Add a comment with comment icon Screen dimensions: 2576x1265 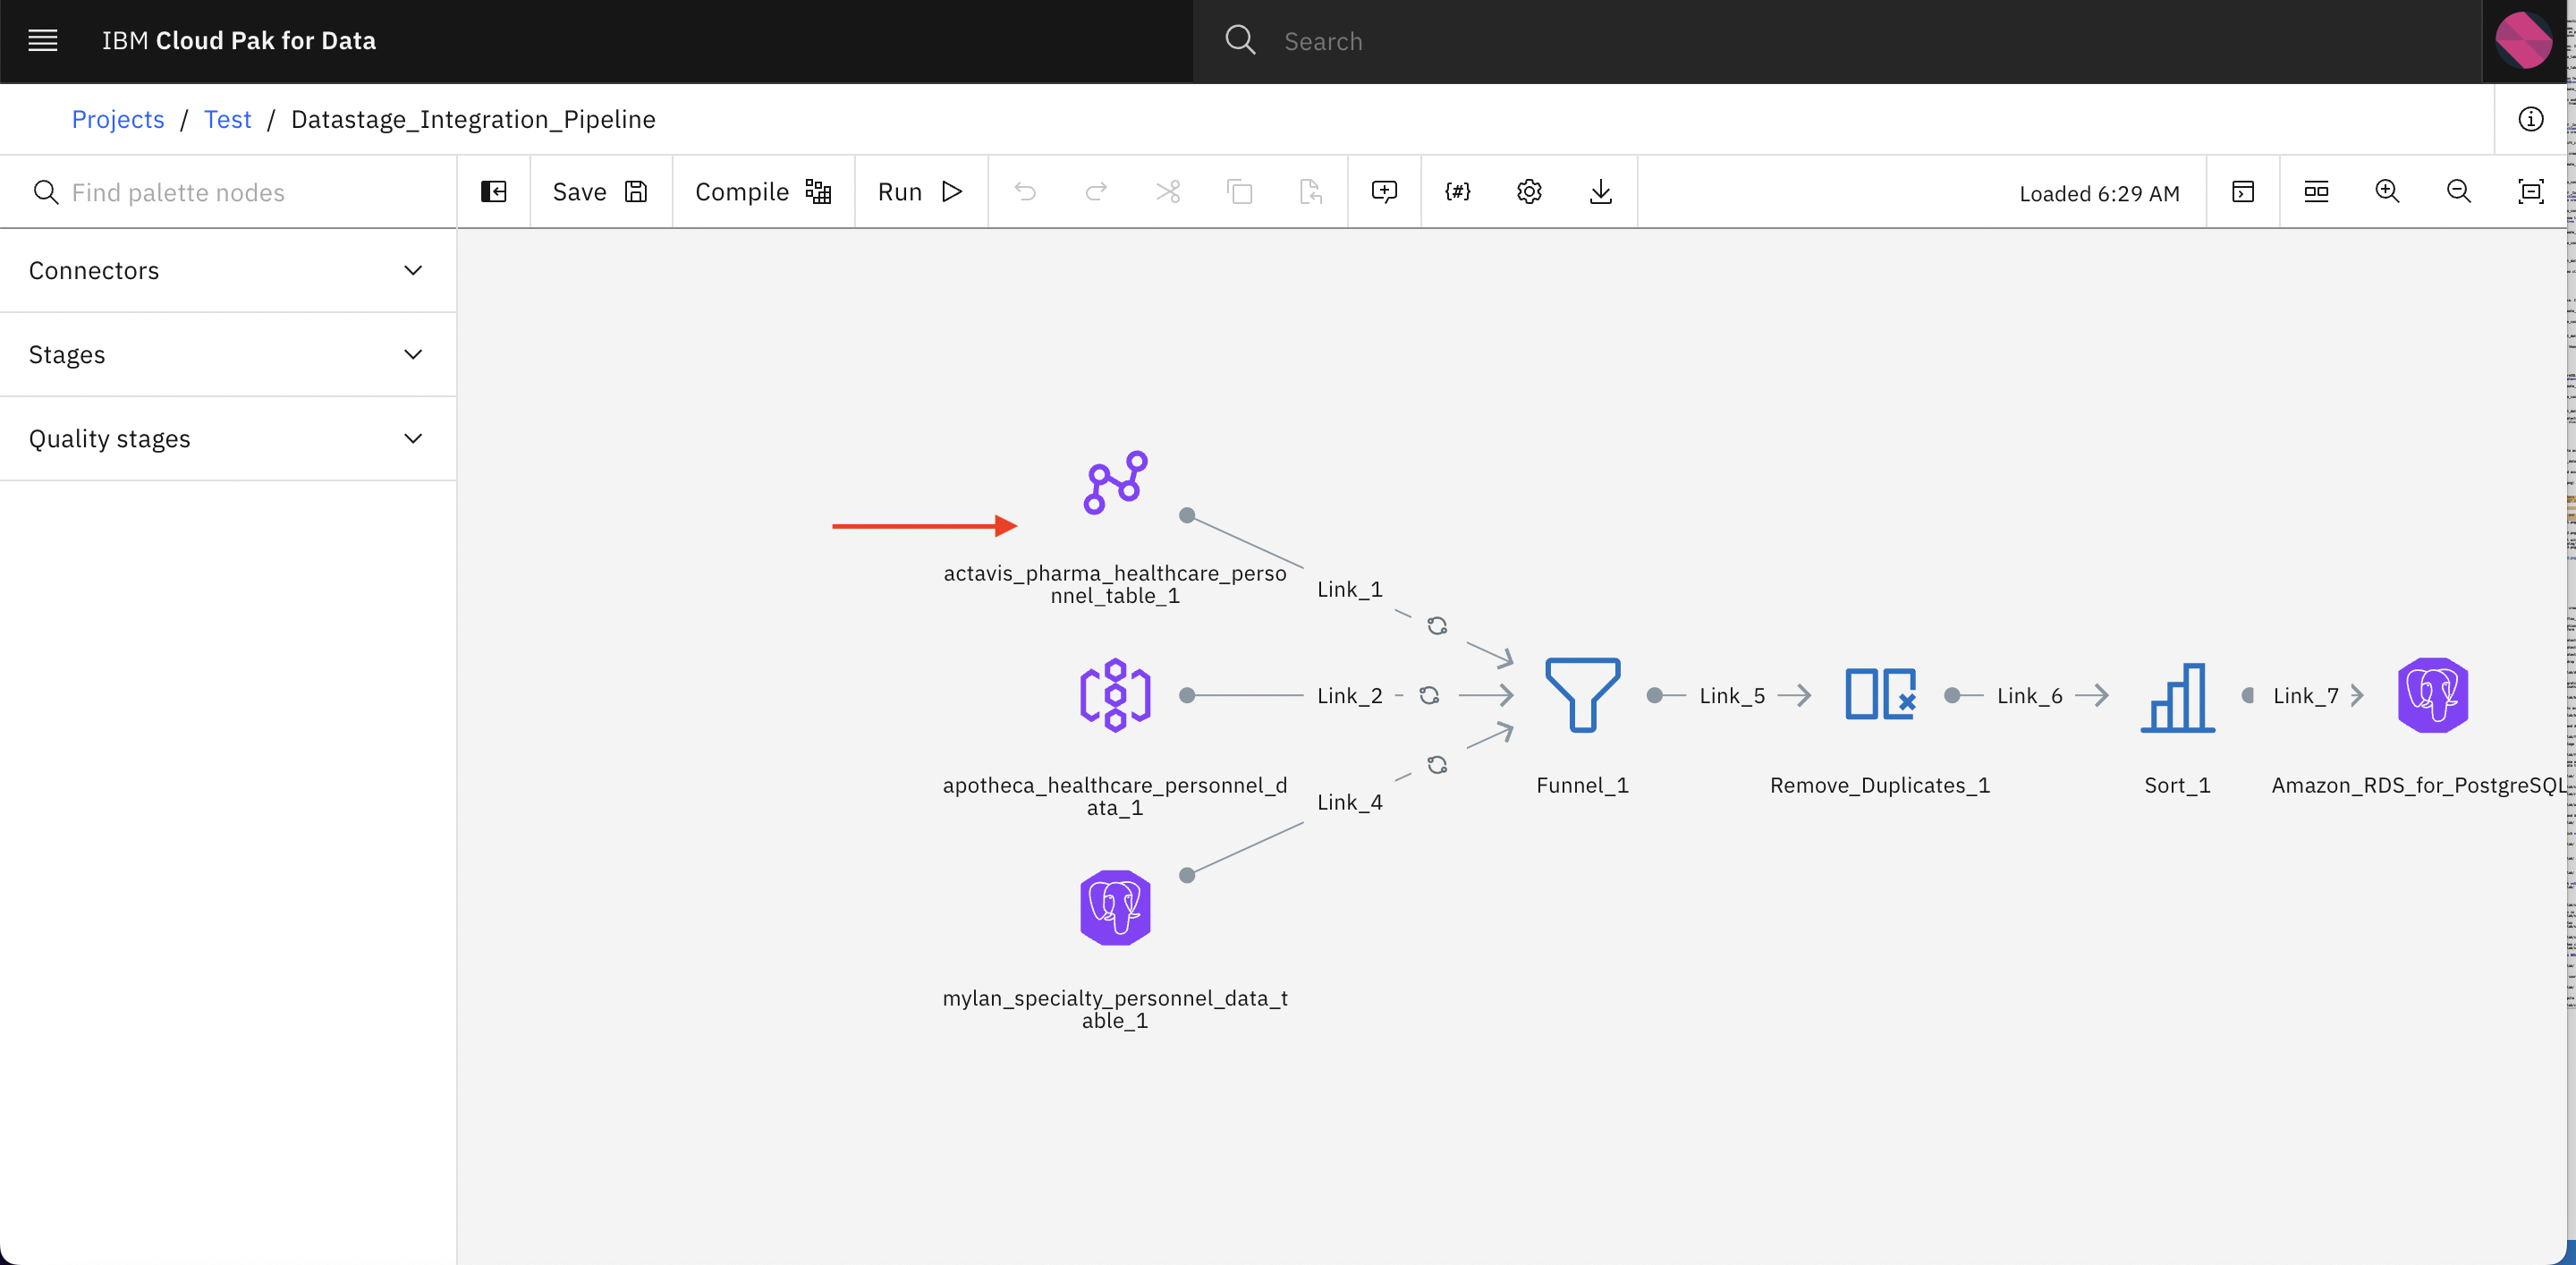(x=1384, y=192)
